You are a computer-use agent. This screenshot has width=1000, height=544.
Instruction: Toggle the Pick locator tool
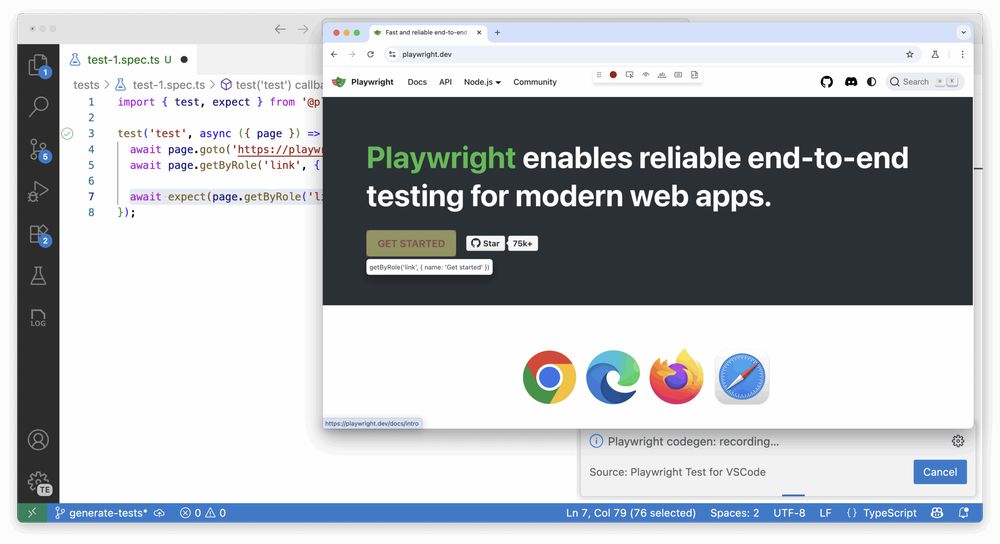pos(629,75)
